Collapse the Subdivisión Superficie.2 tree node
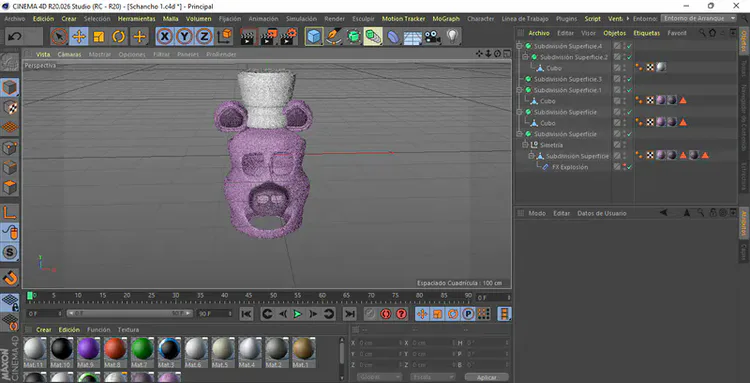 [x=525, y=57]
